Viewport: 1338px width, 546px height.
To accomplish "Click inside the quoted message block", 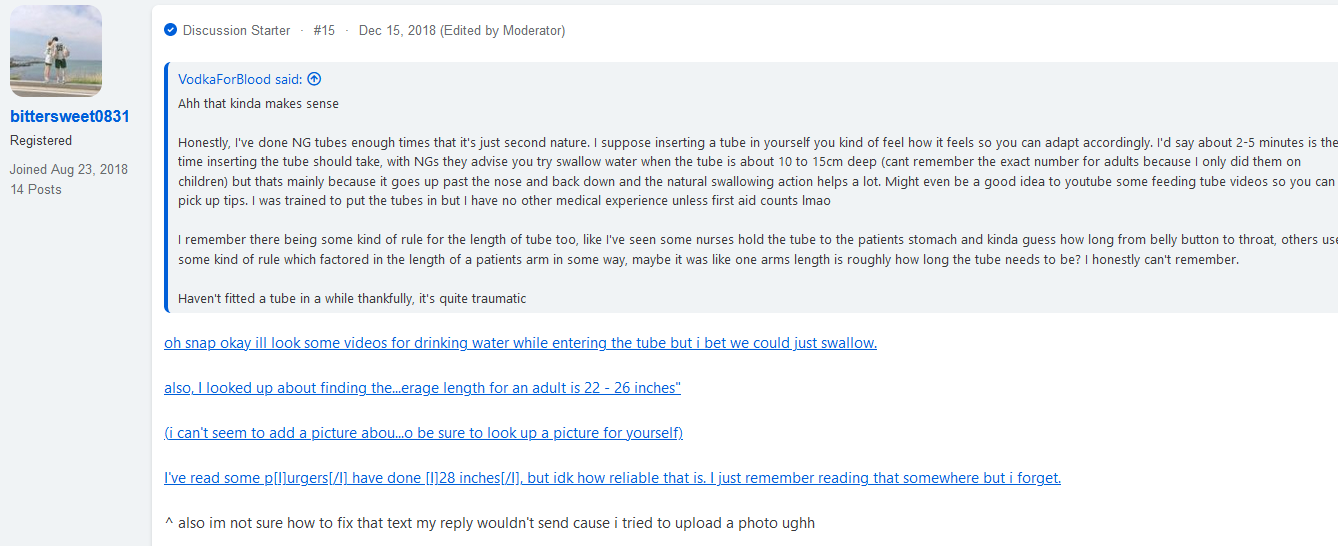I will click(x=752, y=187).
